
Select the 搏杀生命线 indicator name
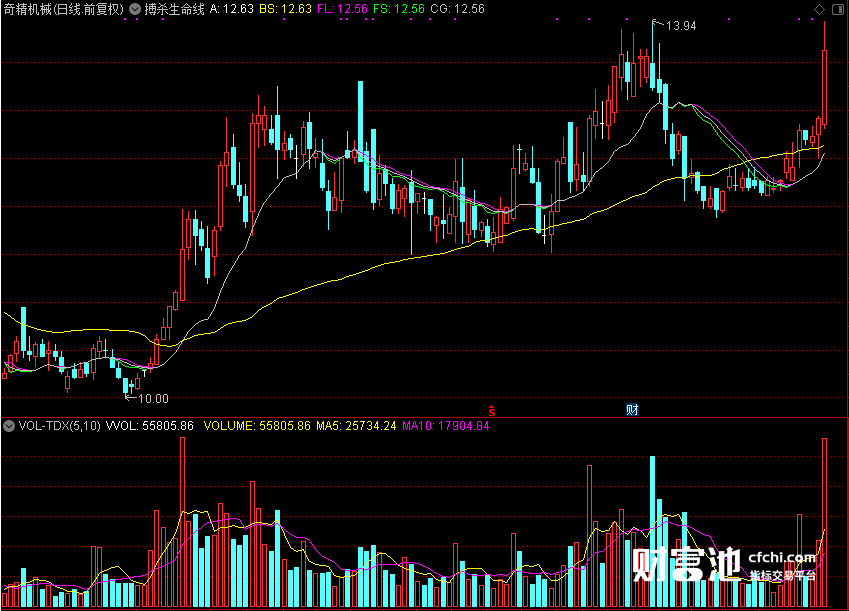[174, 9]
